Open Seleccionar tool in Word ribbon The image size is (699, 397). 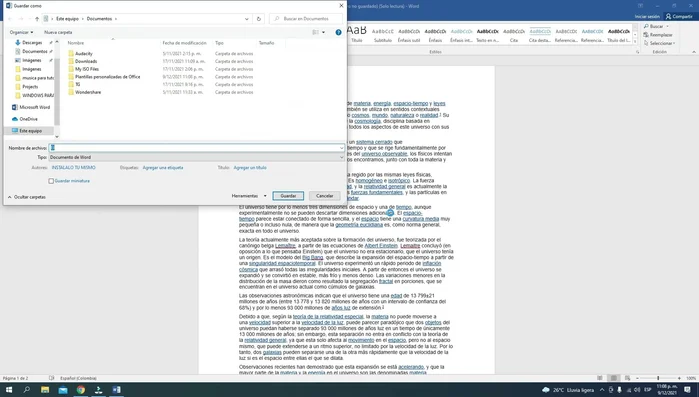660,43
